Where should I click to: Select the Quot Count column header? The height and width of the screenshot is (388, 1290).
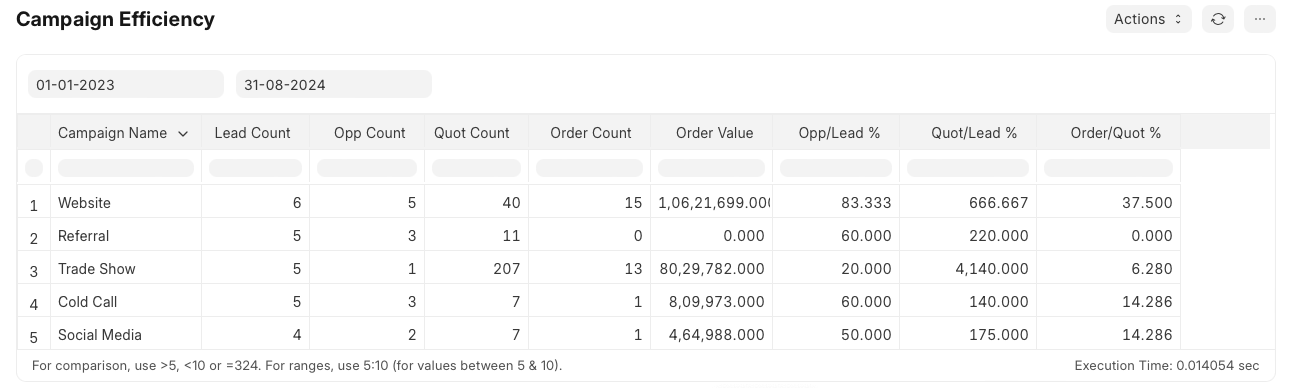click(x=472, y=133)
